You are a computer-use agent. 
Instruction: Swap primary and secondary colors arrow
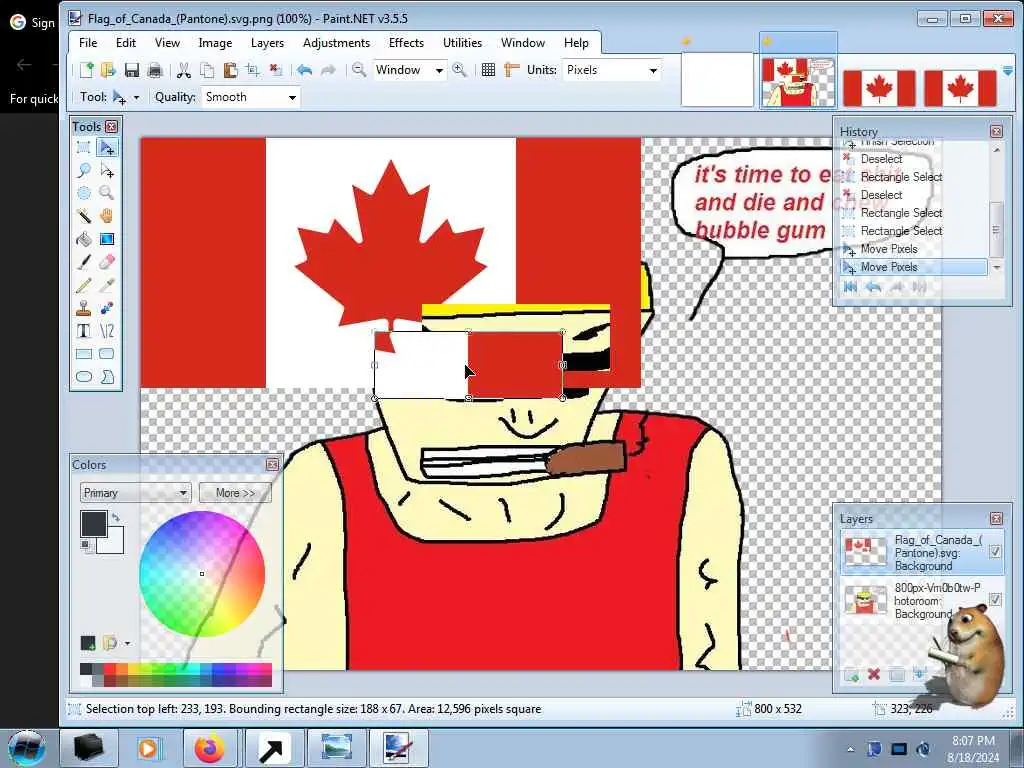pyautogui.click(x=116, y=517)
